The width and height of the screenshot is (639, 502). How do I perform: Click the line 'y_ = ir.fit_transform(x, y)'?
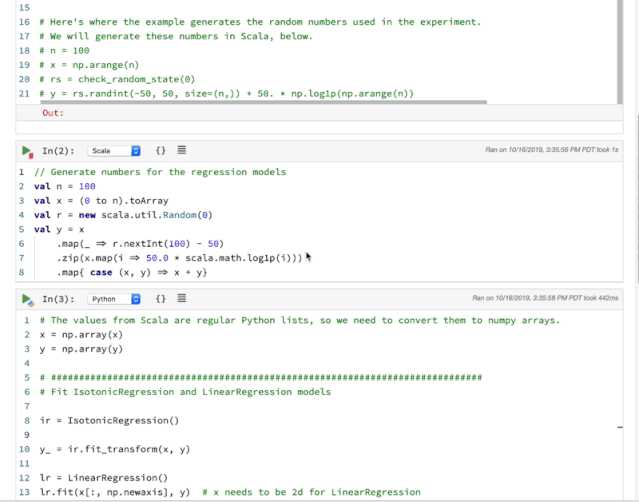click(x=115, y=449)
